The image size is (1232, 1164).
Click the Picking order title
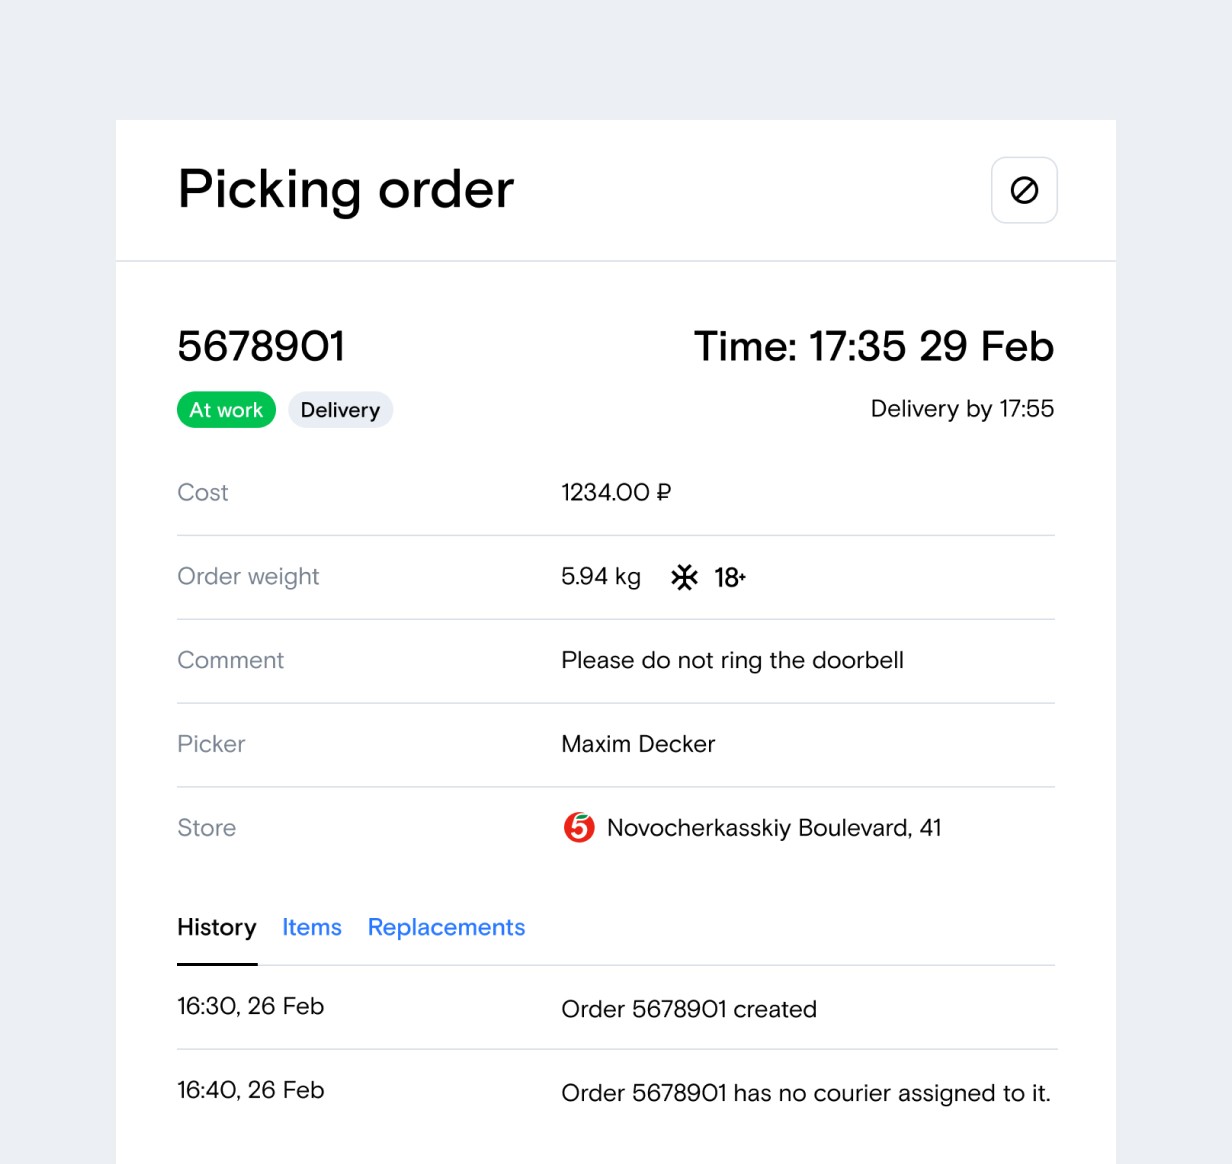pos(346,190)
